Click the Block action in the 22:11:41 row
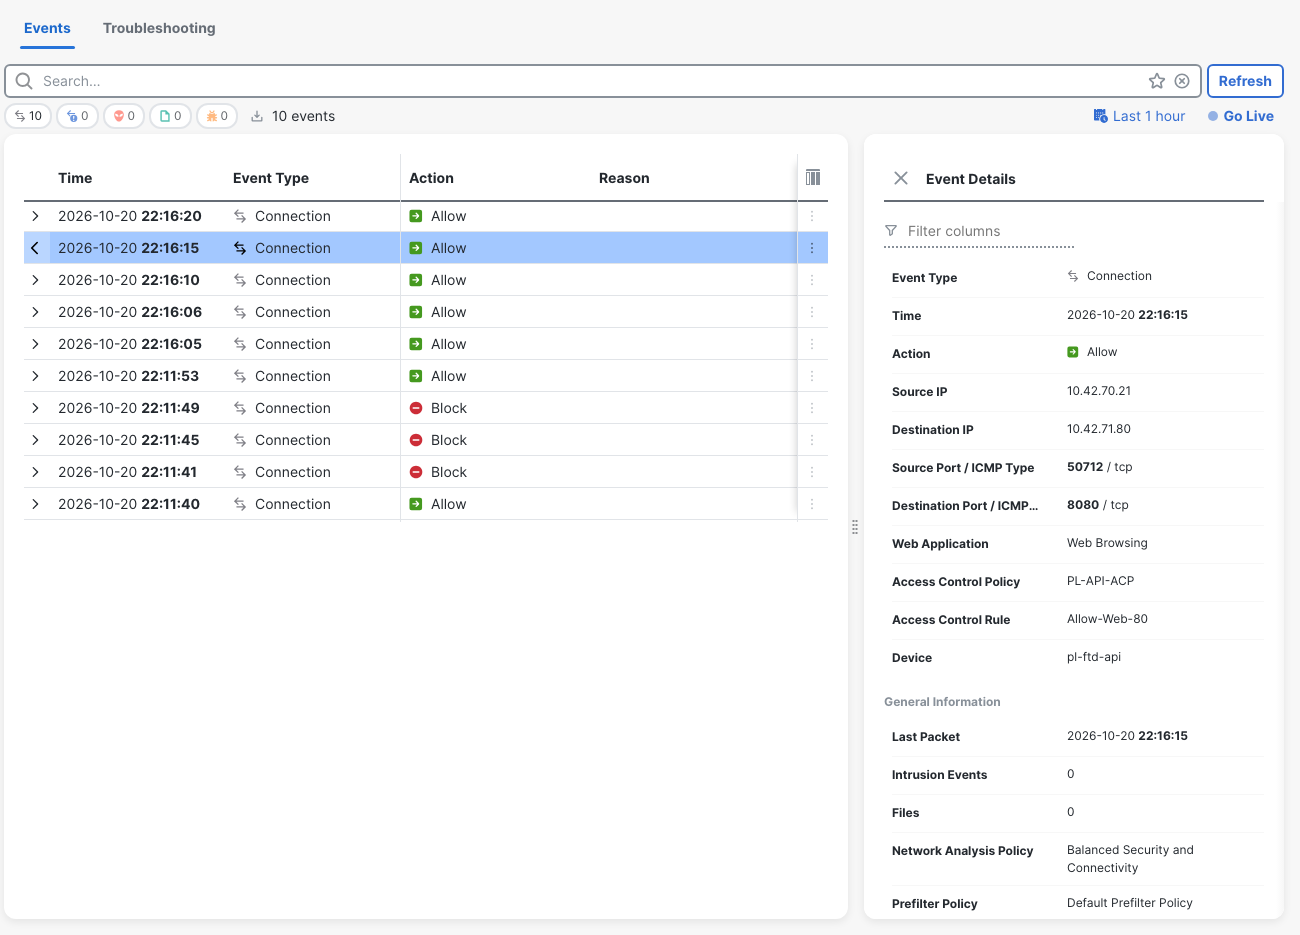This screenshot has width=1300, height=935. (x=438, y=472)
